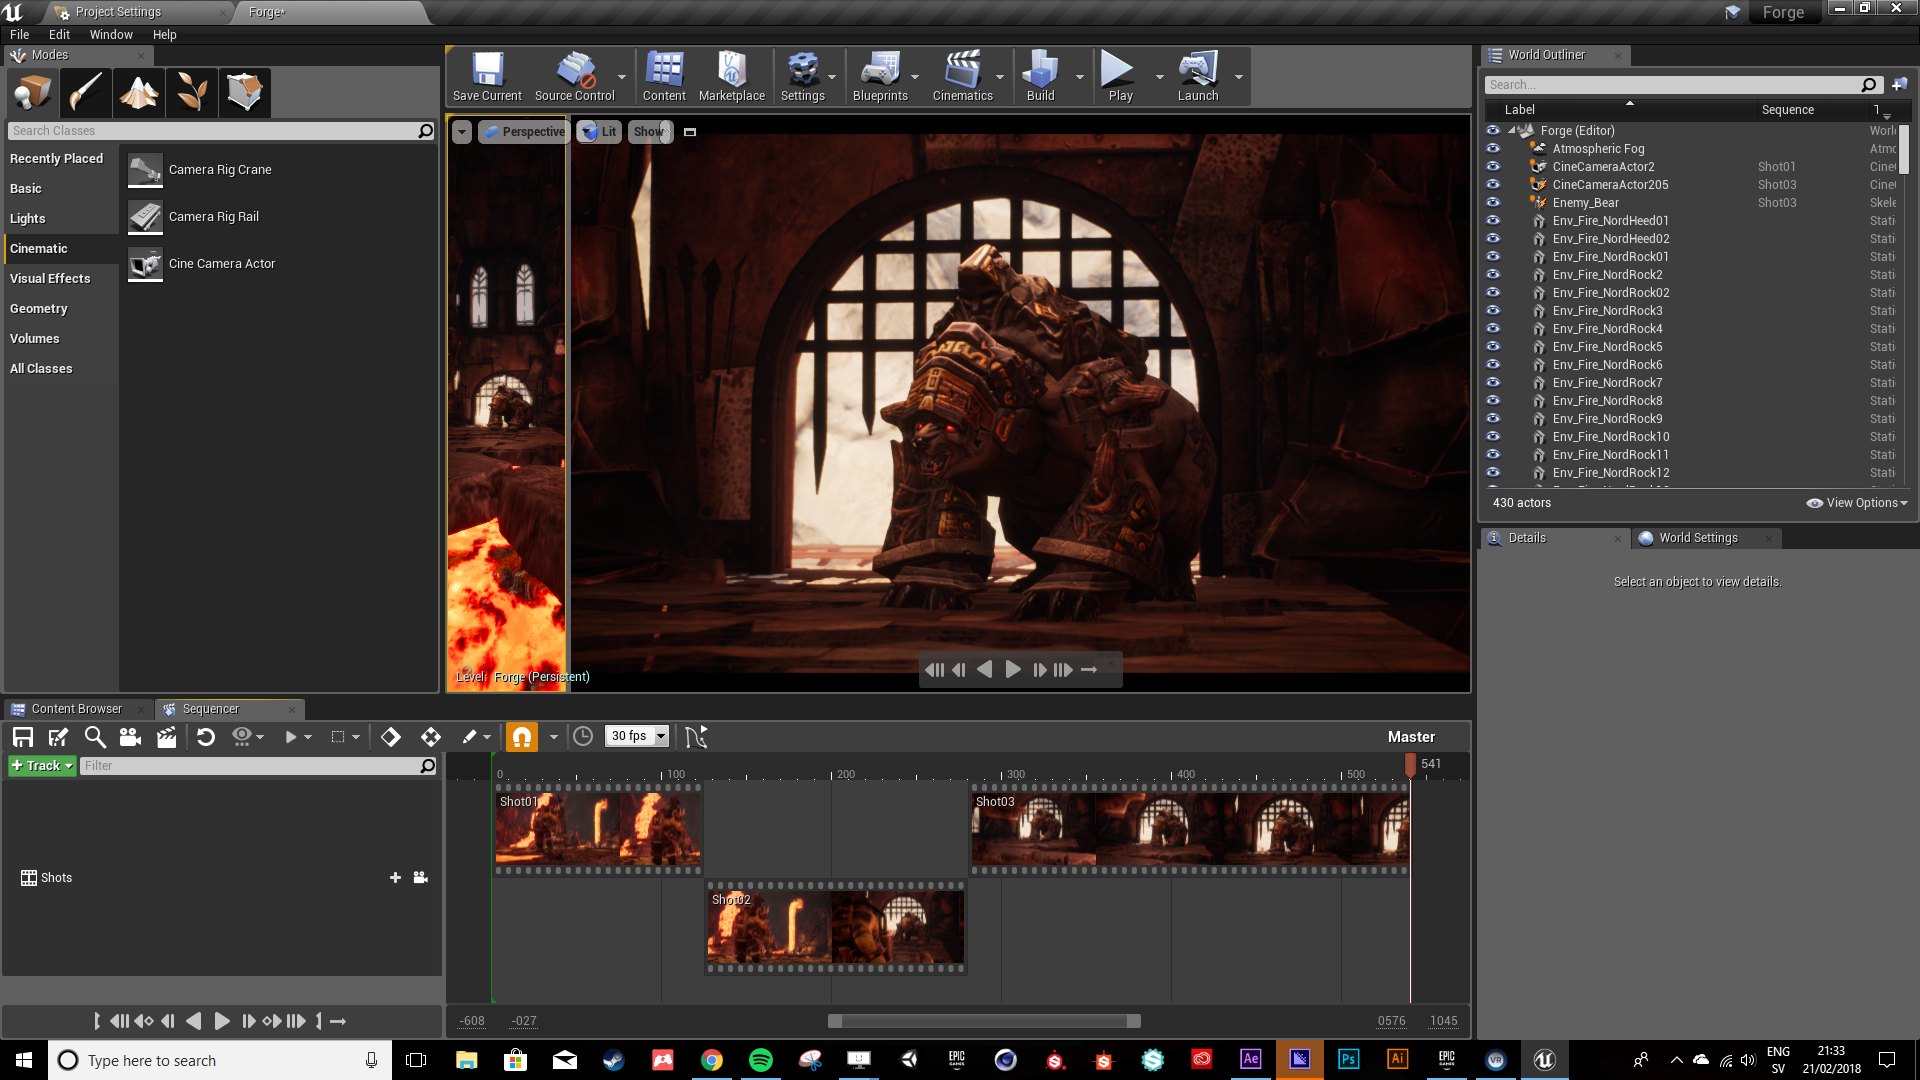Open Source Control from toolbar
Image resolution: width=1920 pixels, height=1080 pixels.
(x=574, y=77)
